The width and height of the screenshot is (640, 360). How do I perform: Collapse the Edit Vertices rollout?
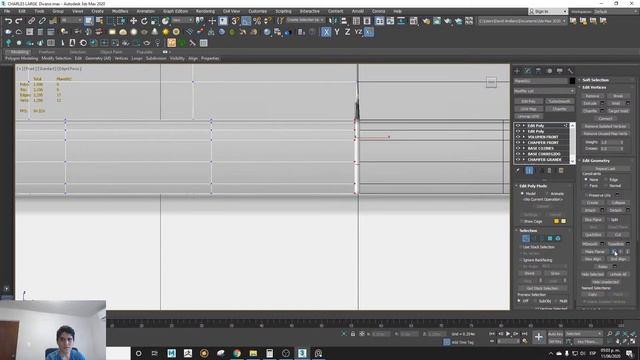594,87
